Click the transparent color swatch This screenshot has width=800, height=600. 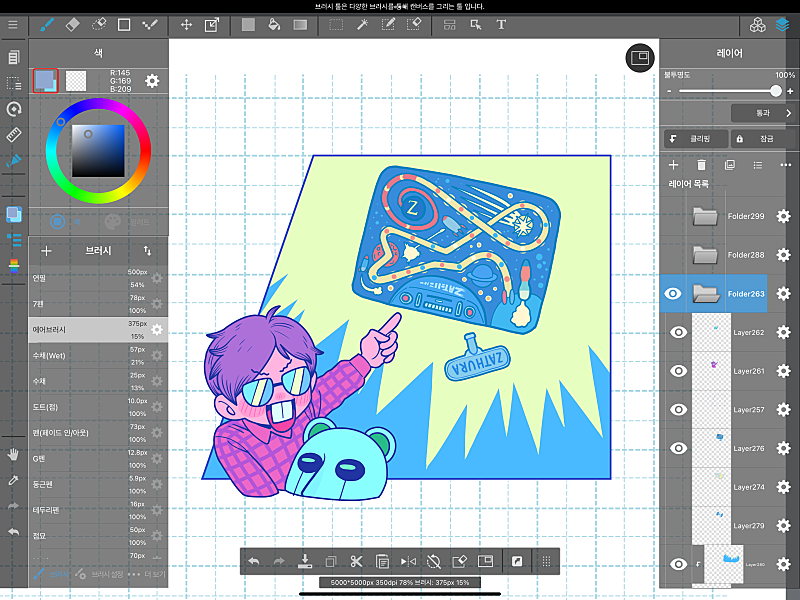[x=77, y=81]
